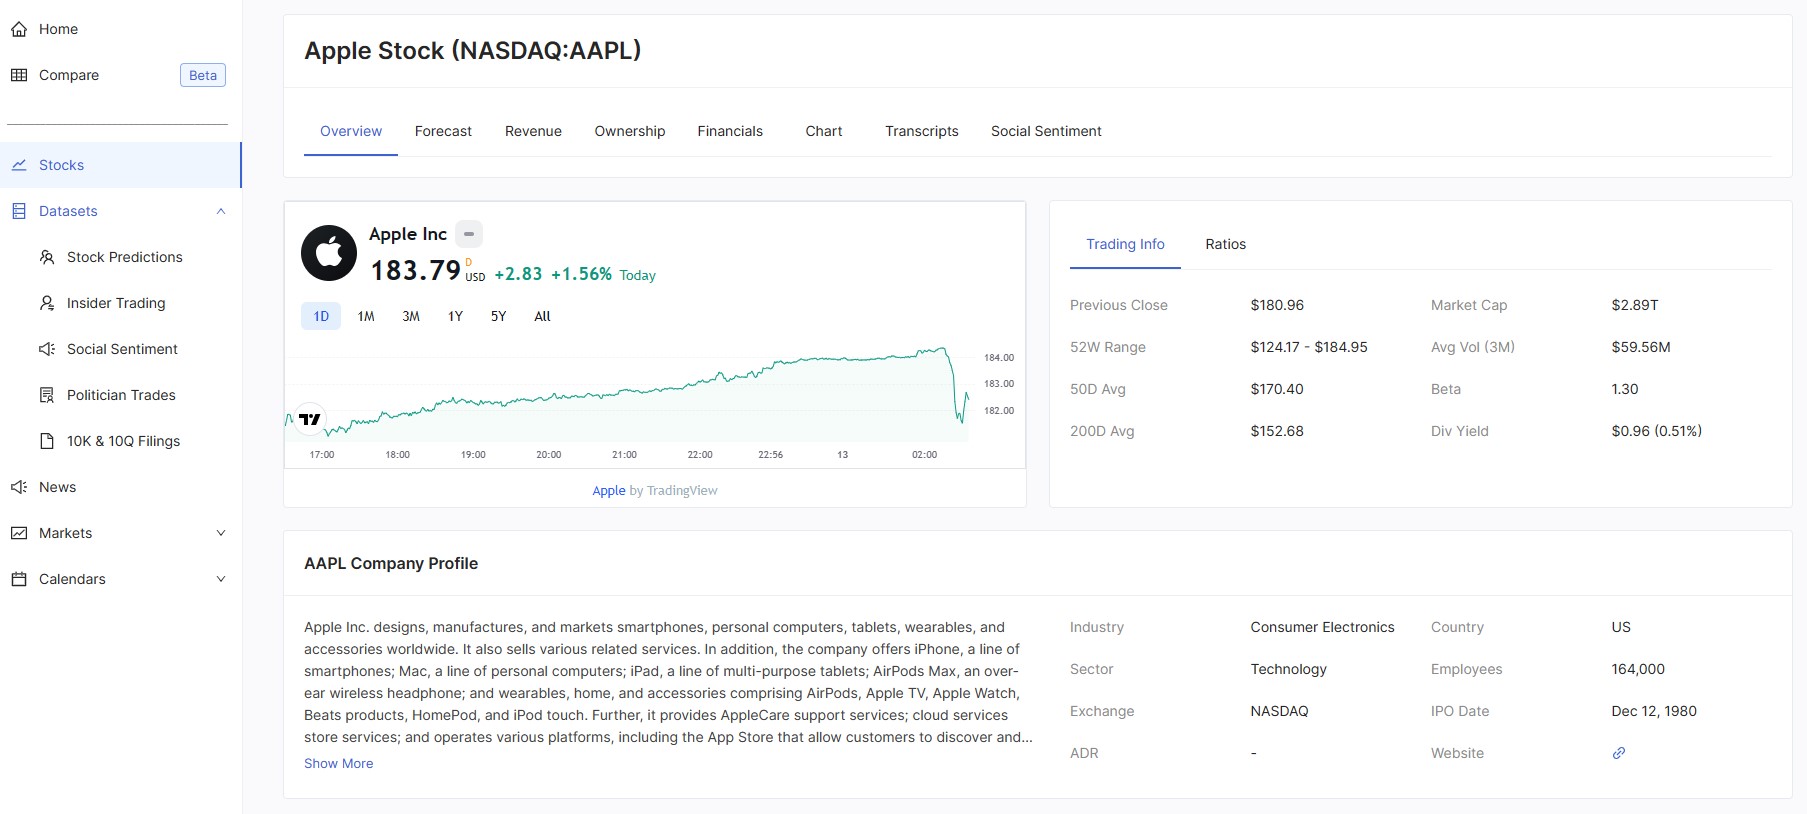Screen dimensions: 1807x814
Task: Click the $59.56M Avg Vol value
Action: pyautogui.click(x=1641, y=347)
